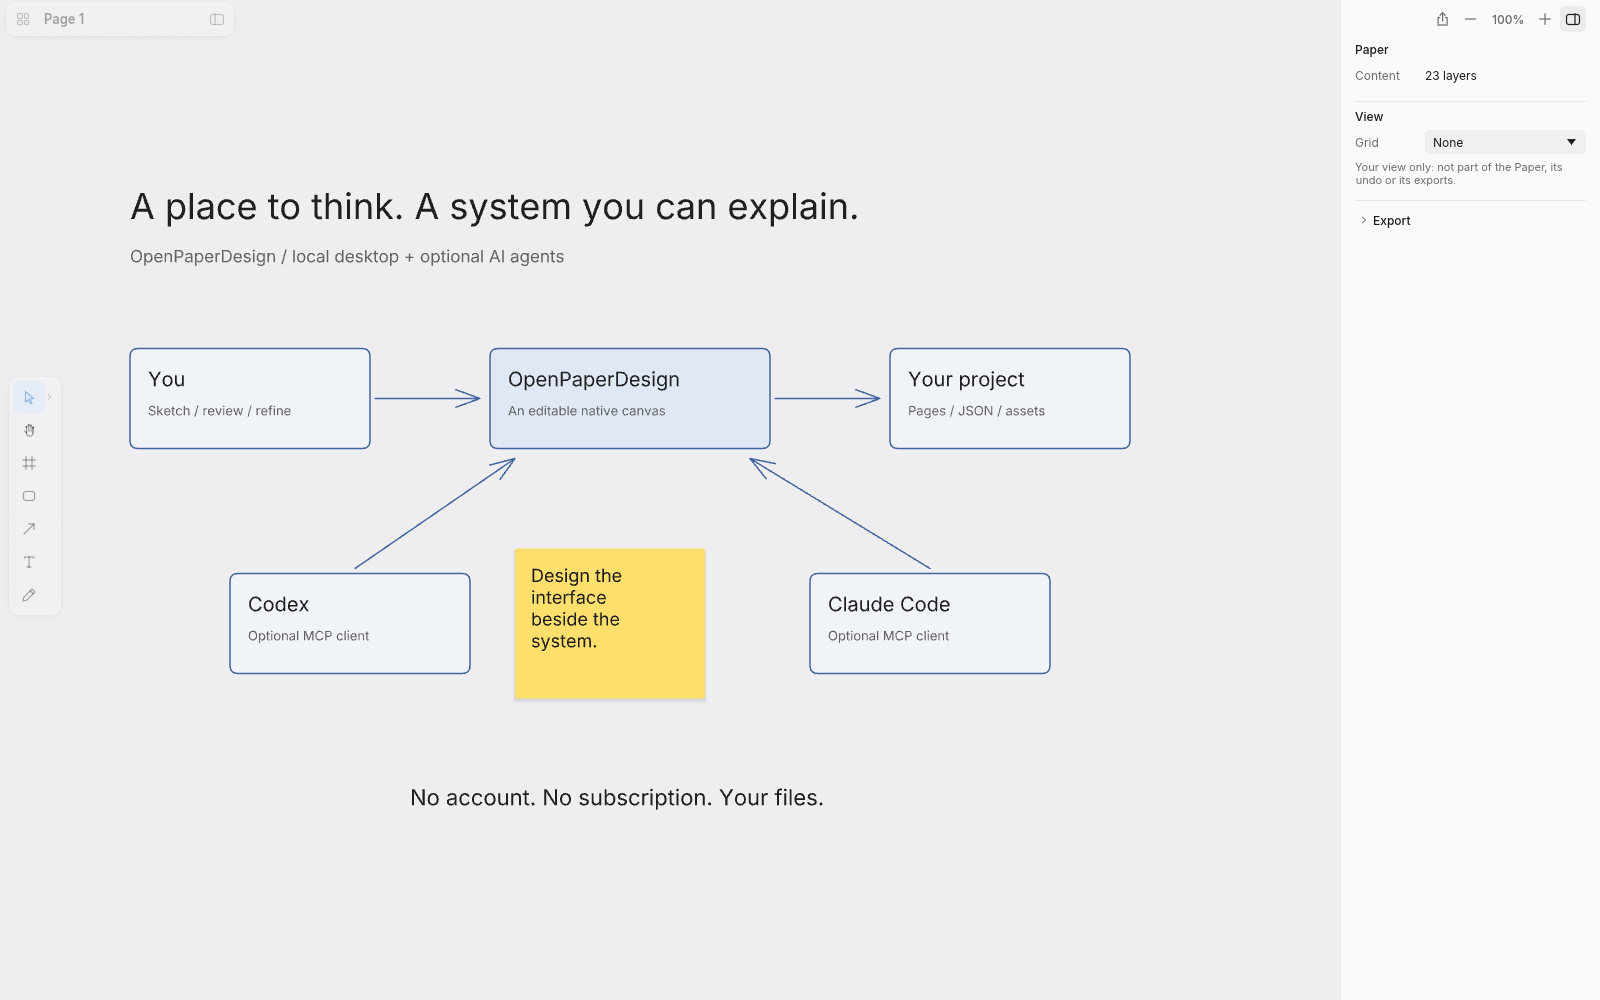Zoom in with the plus icon
The height and width of the screenshot is (1000, 1600).
pyautogui.click(x=1545, y=19)
